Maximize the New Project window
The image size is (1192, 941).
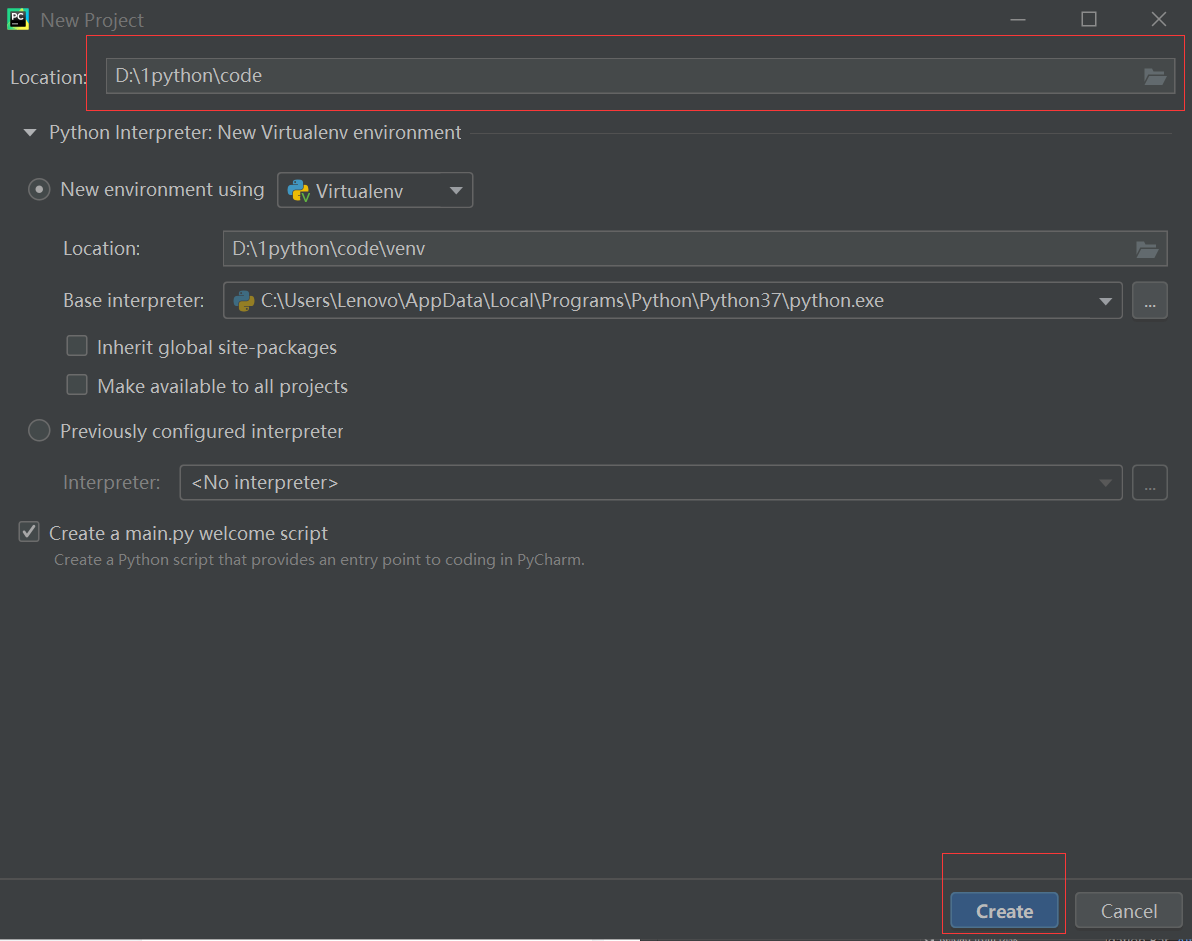[1089, 19]
